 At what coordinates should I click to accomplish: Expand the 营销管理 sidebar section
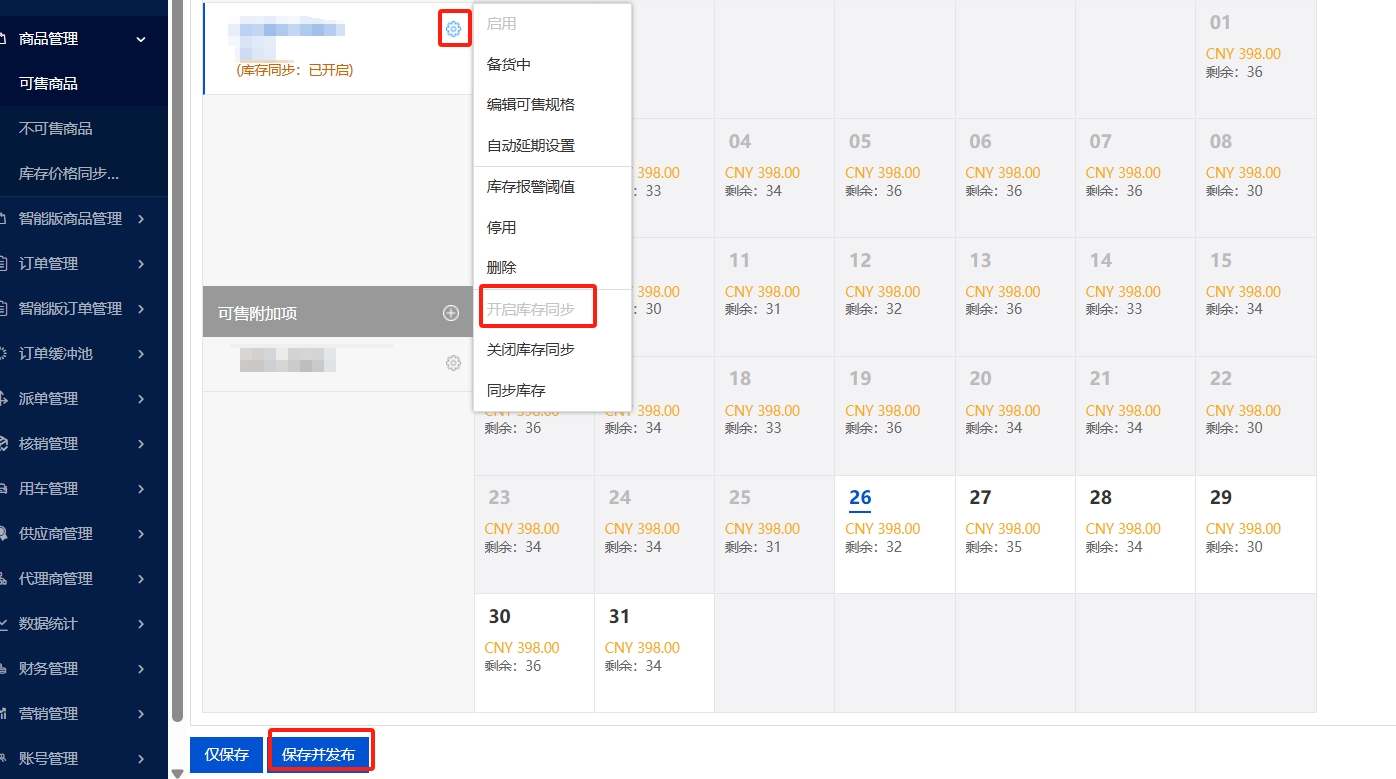tap(141, 714)
